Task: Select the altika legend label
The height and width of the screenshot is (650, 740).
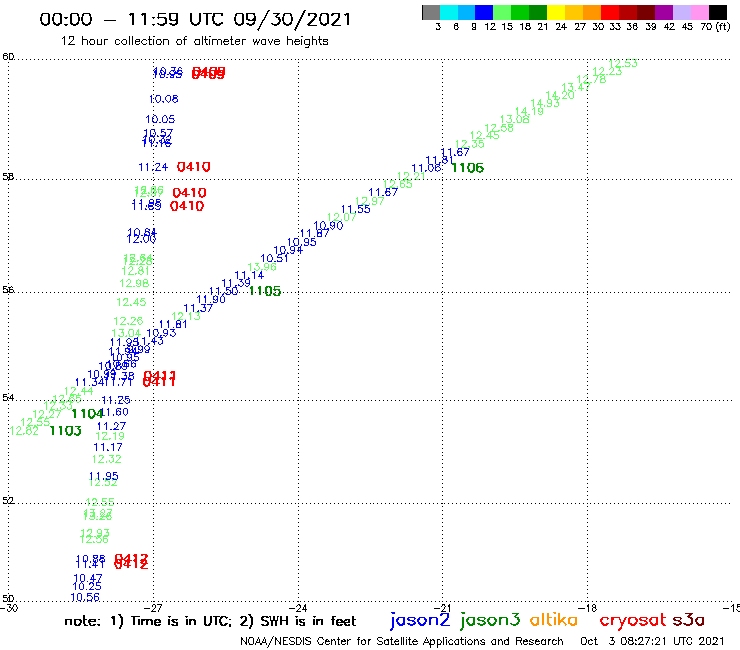Action: pos(554,619)
